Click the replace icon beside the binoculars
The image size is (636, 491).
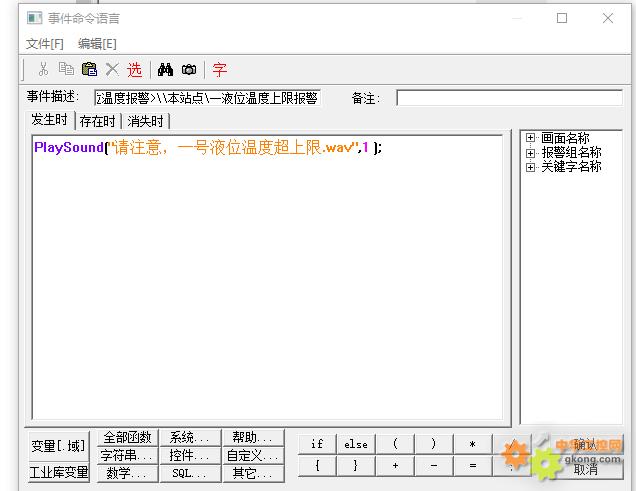[x=188, y=69]
